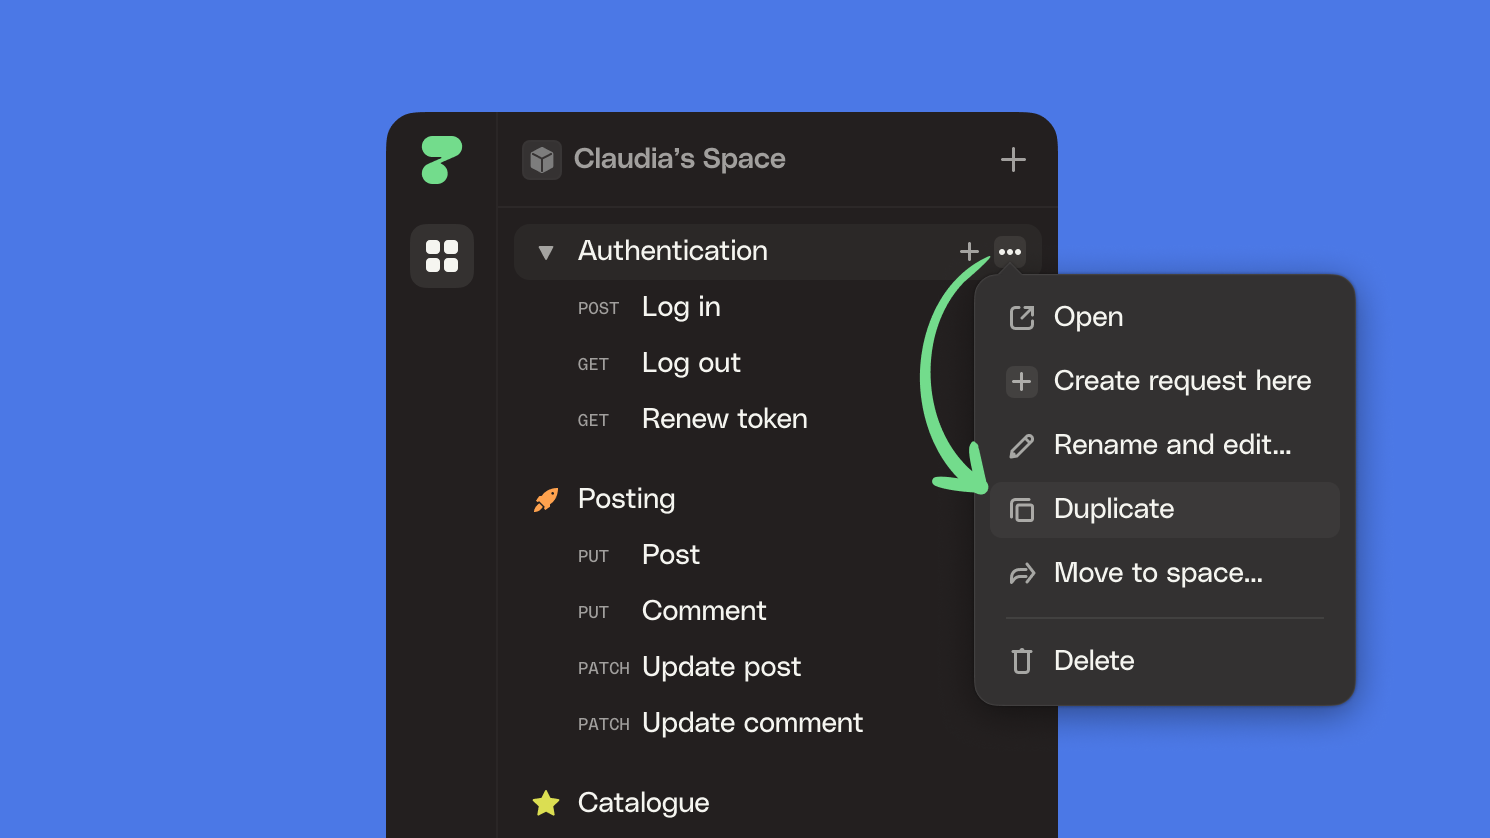Image resolution: width=1490 pixels, height=838 pixels.
Task: Select the trash icon next to Delete
Action: click(1021, 660)
